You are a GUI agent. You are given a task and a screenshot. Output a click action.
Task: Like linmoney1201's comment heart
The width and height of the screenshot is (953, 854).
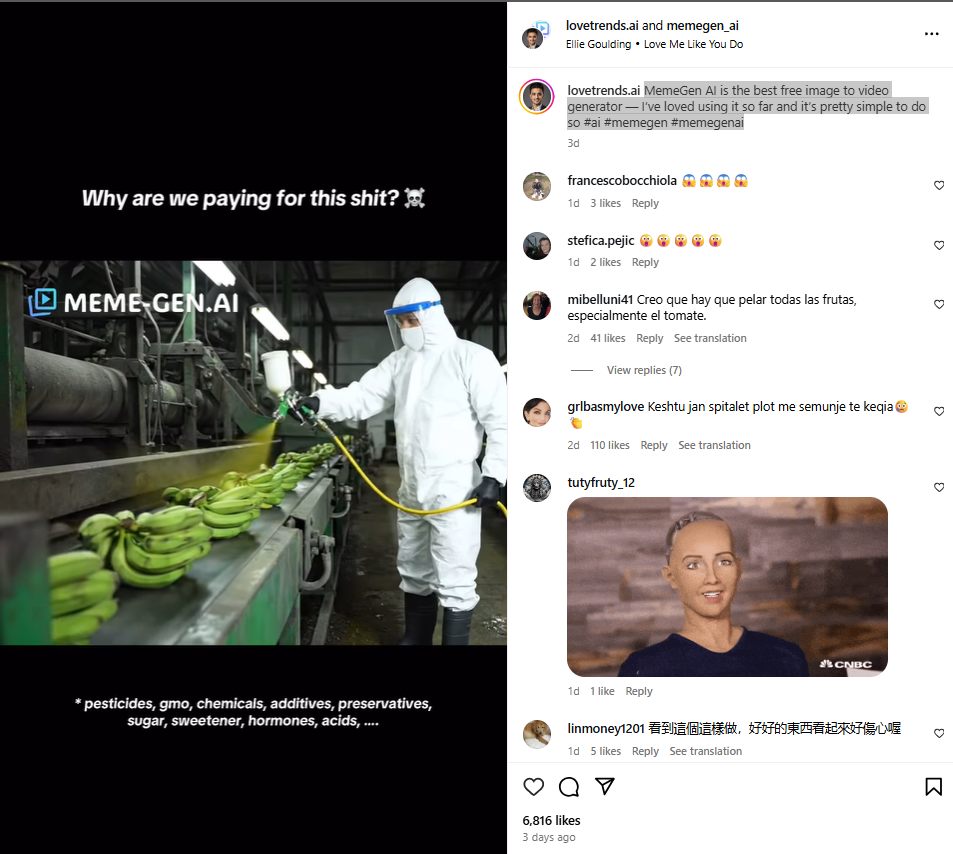tap(939, 733)
